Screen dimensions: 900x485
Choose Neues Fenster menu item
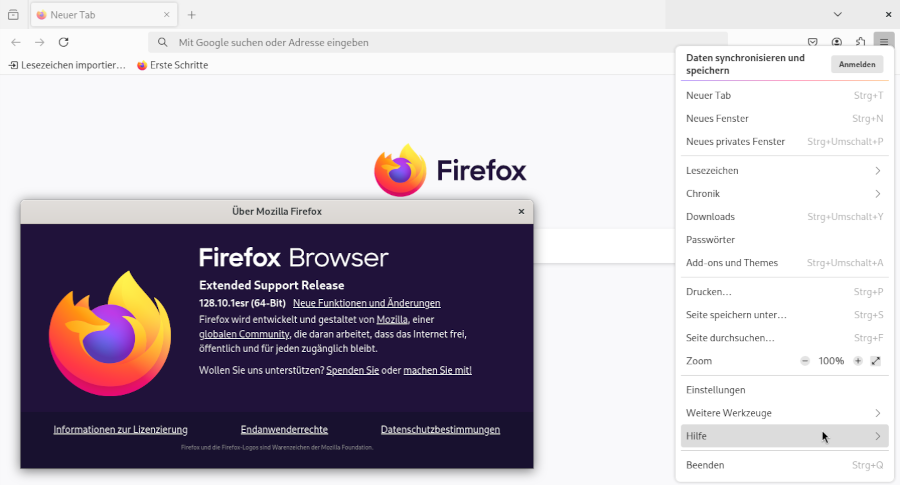click(x=785, y=118)
